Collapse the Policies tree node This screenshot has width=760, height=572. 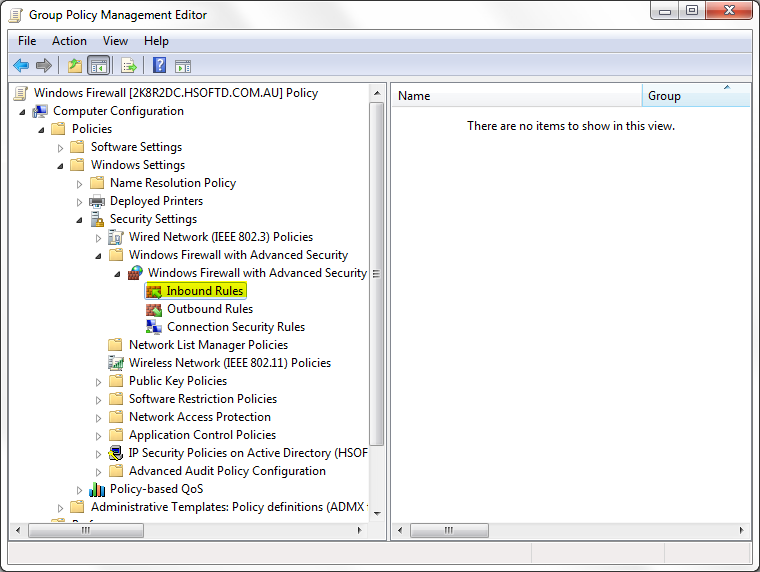[41, 130]
